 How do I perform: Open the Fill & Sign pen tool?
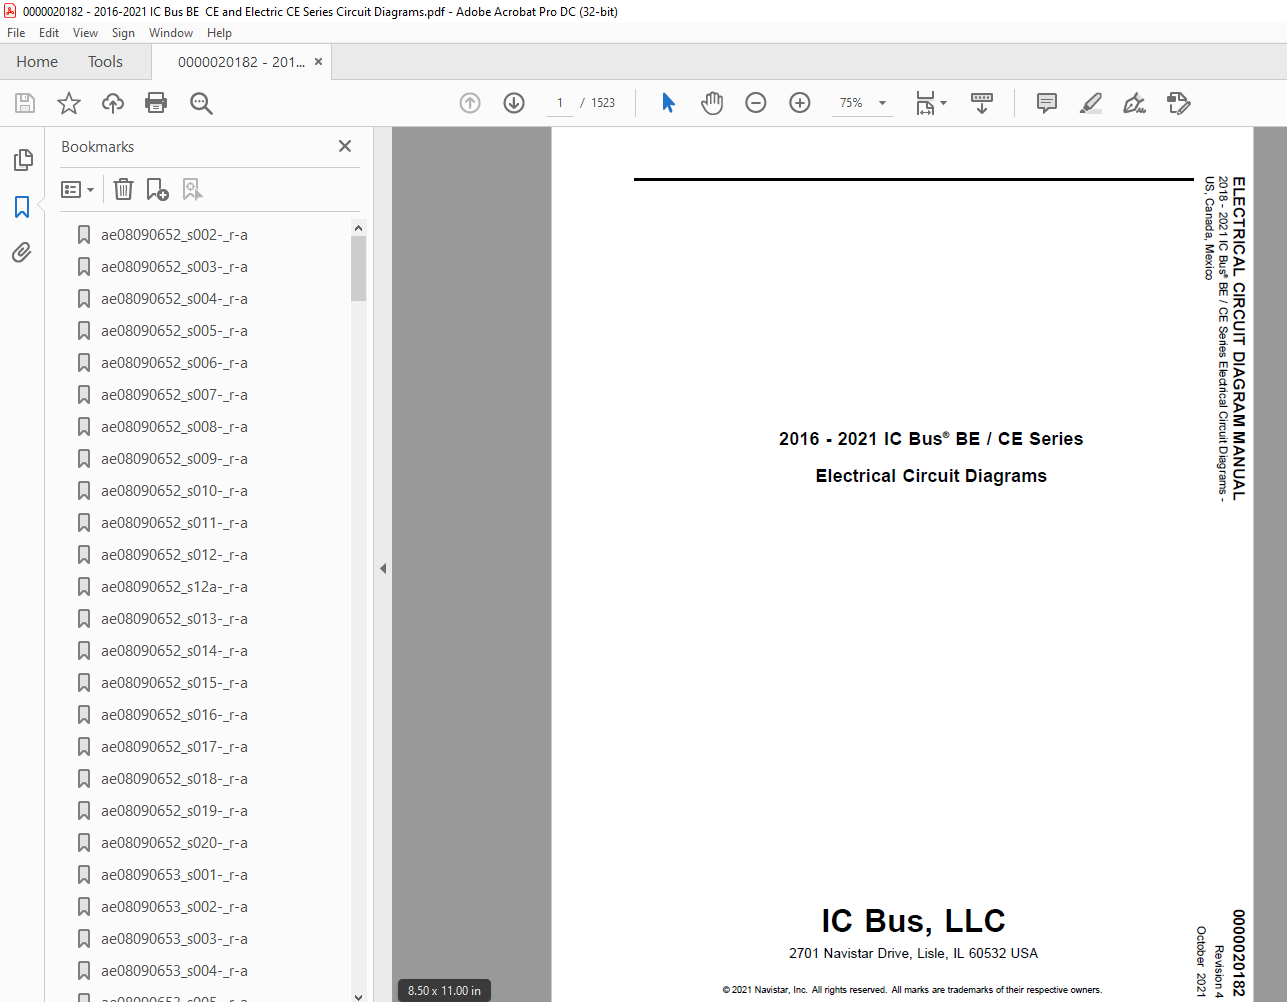[x=1134, y=103]
